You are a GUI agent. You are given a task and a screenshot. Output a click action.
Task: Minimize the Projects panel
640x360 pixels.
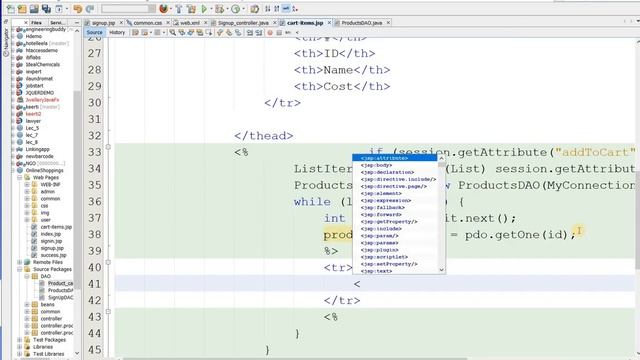tap(77, 23)
